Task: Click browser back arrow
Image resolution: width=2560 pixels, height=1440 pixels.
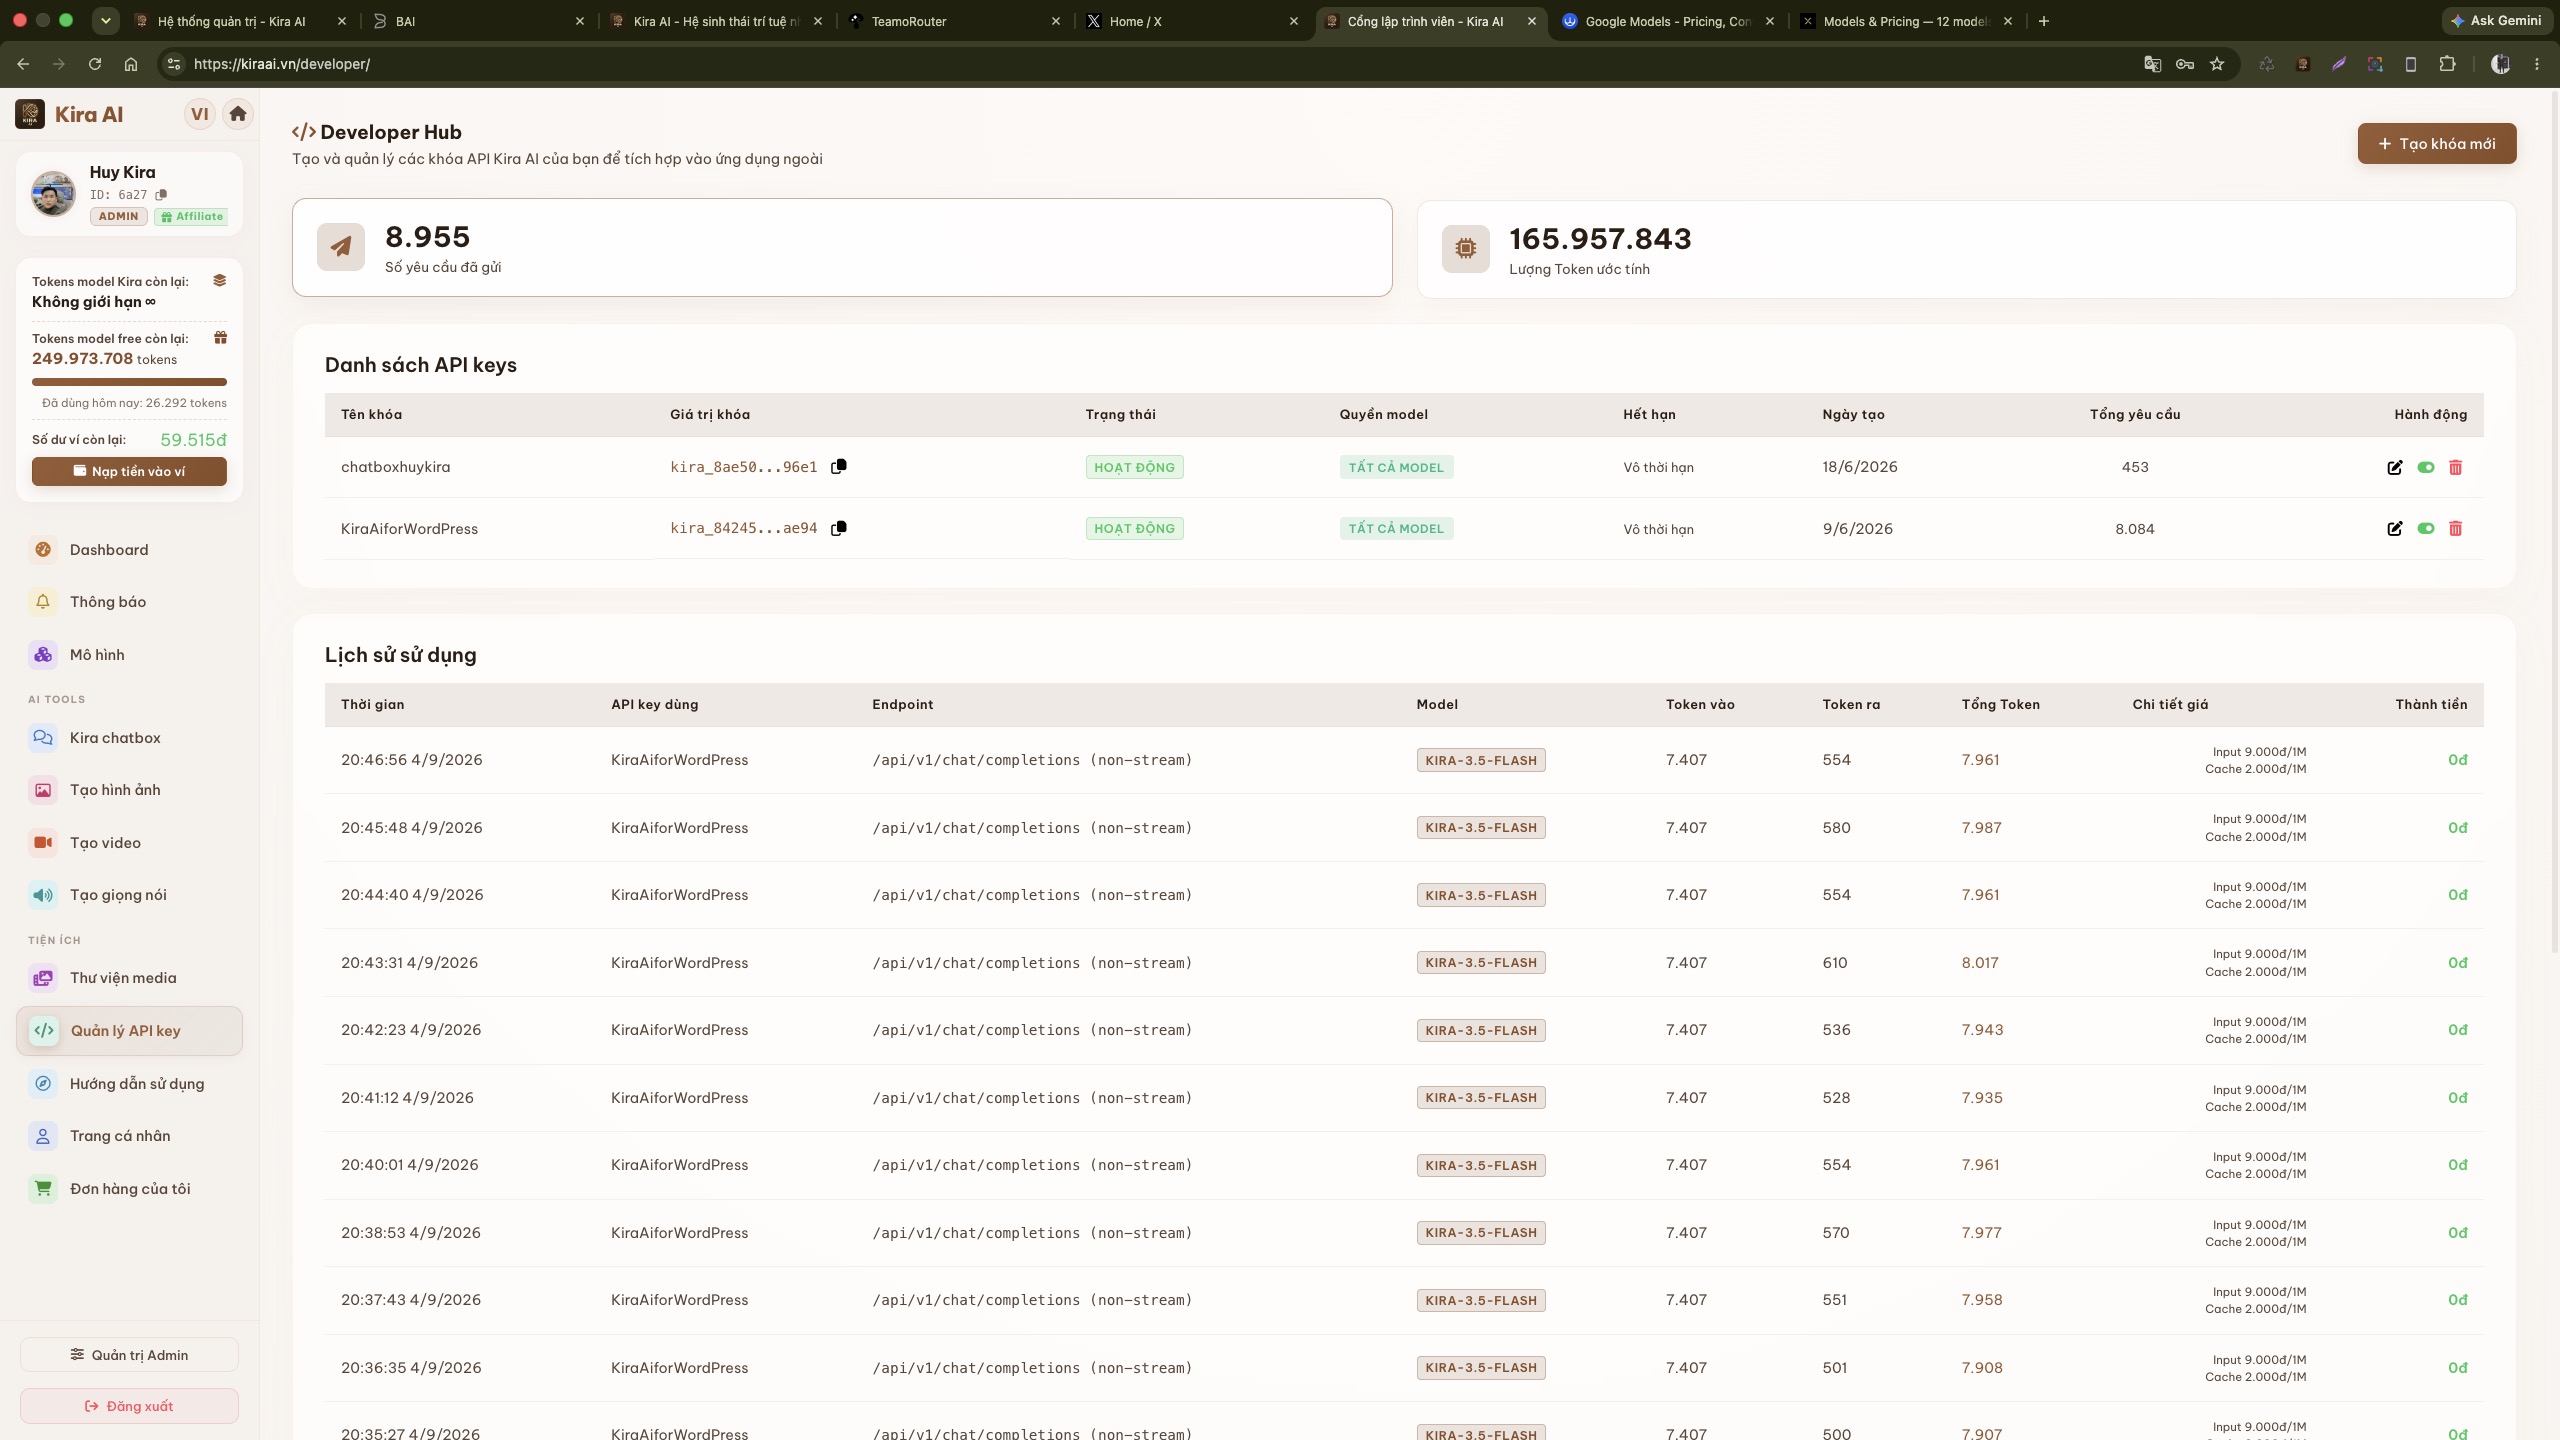Action: tap(23, 64)
